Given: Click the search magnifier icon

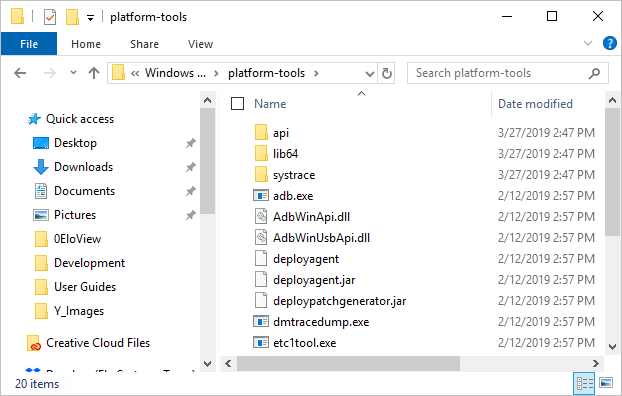Looking at the screenshot, I should (x=594, y=73).
